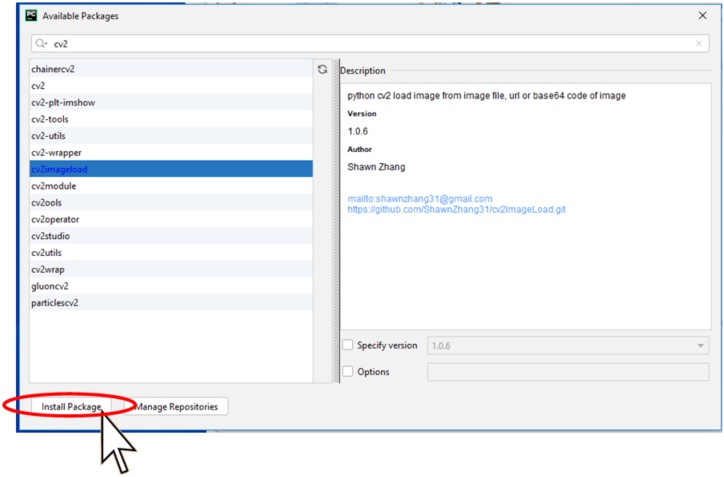Image resolution: width=724 pixels, height=477 pixels.
Task: Enable the Specify version checkbox
Action: click(348, 345)
